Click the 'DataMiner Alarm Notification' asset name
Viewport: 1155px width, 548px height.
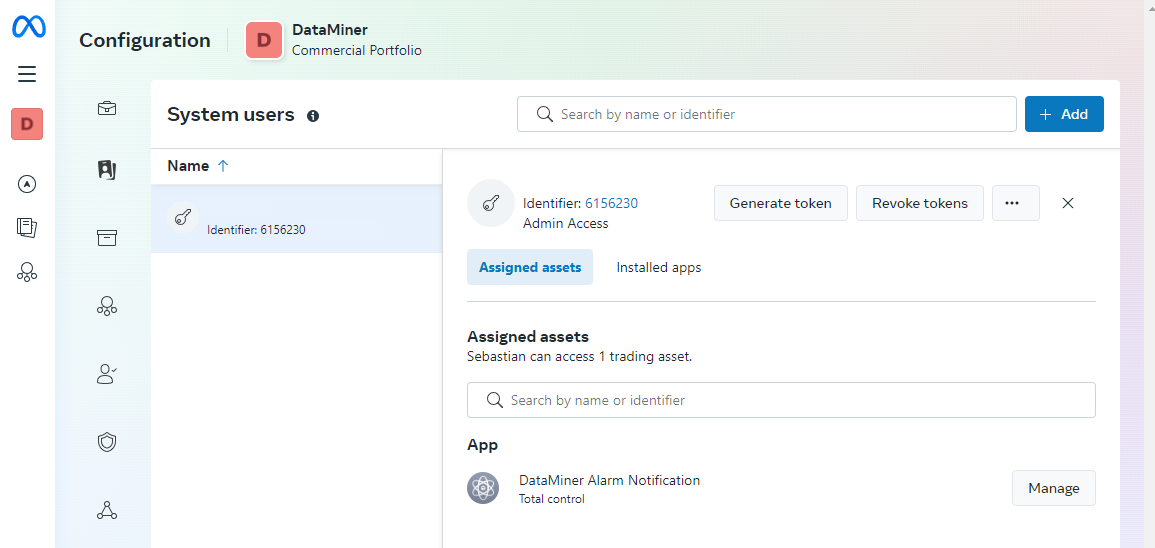pos(610,480)
